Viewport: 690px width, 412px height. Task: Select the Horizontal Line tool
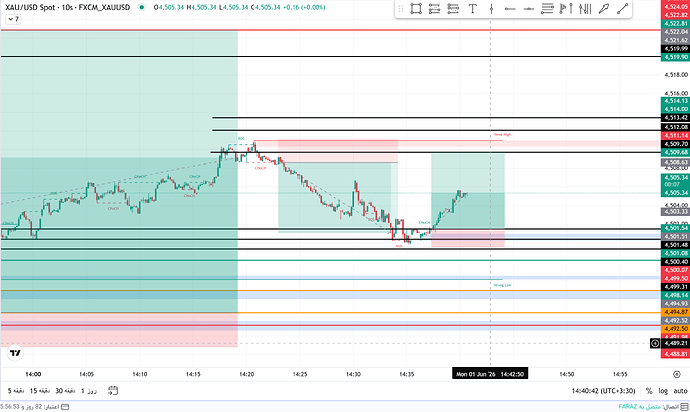529,9
